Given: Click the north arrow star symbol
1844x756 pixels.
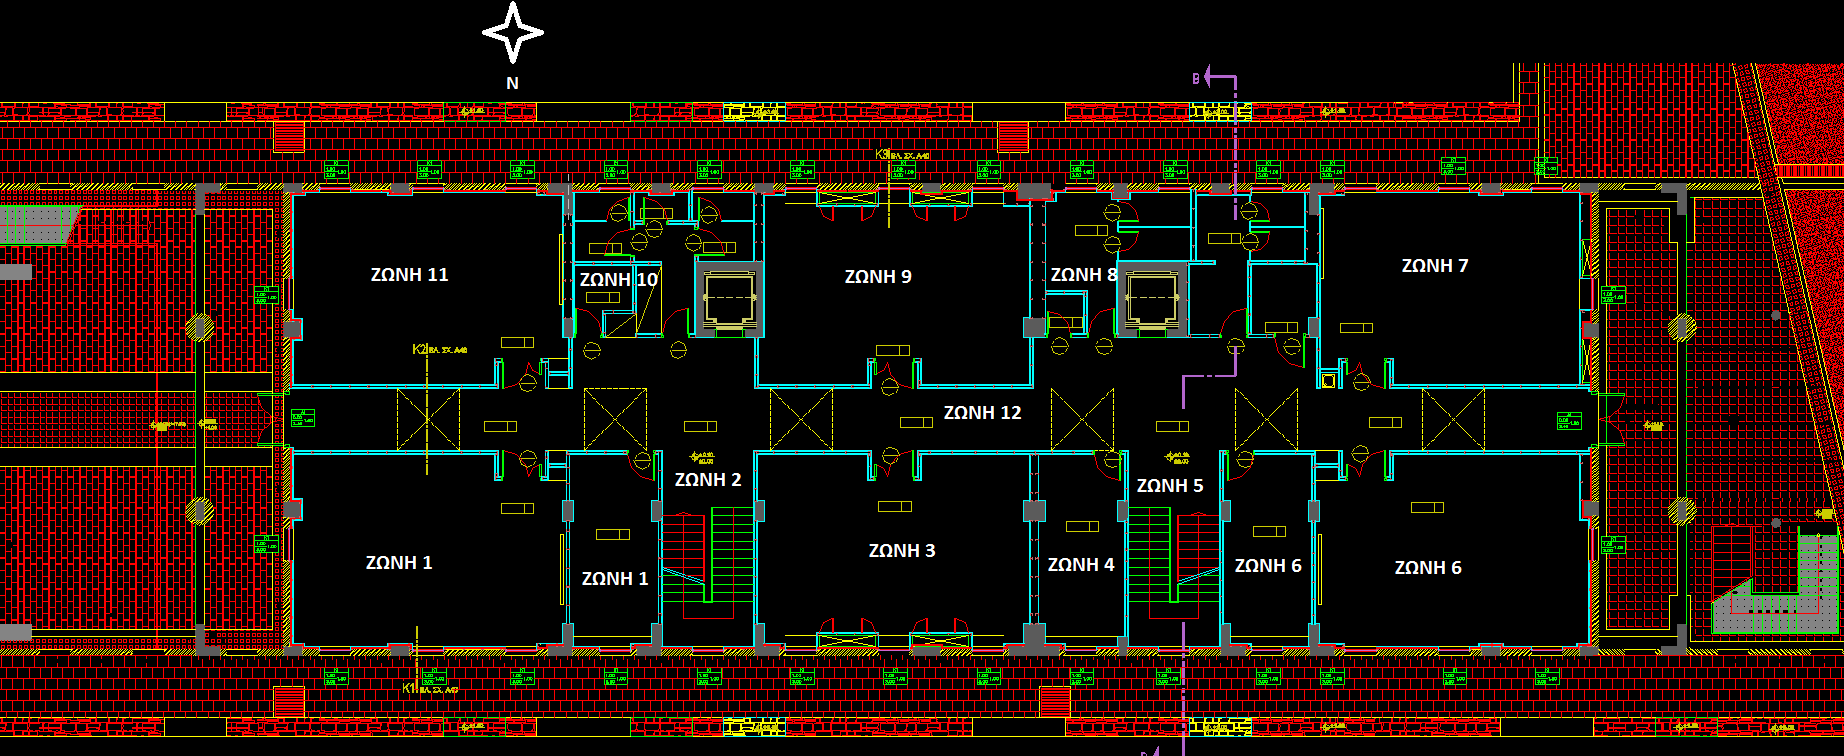Looking at the screenshot, I should tap(513, 32).
